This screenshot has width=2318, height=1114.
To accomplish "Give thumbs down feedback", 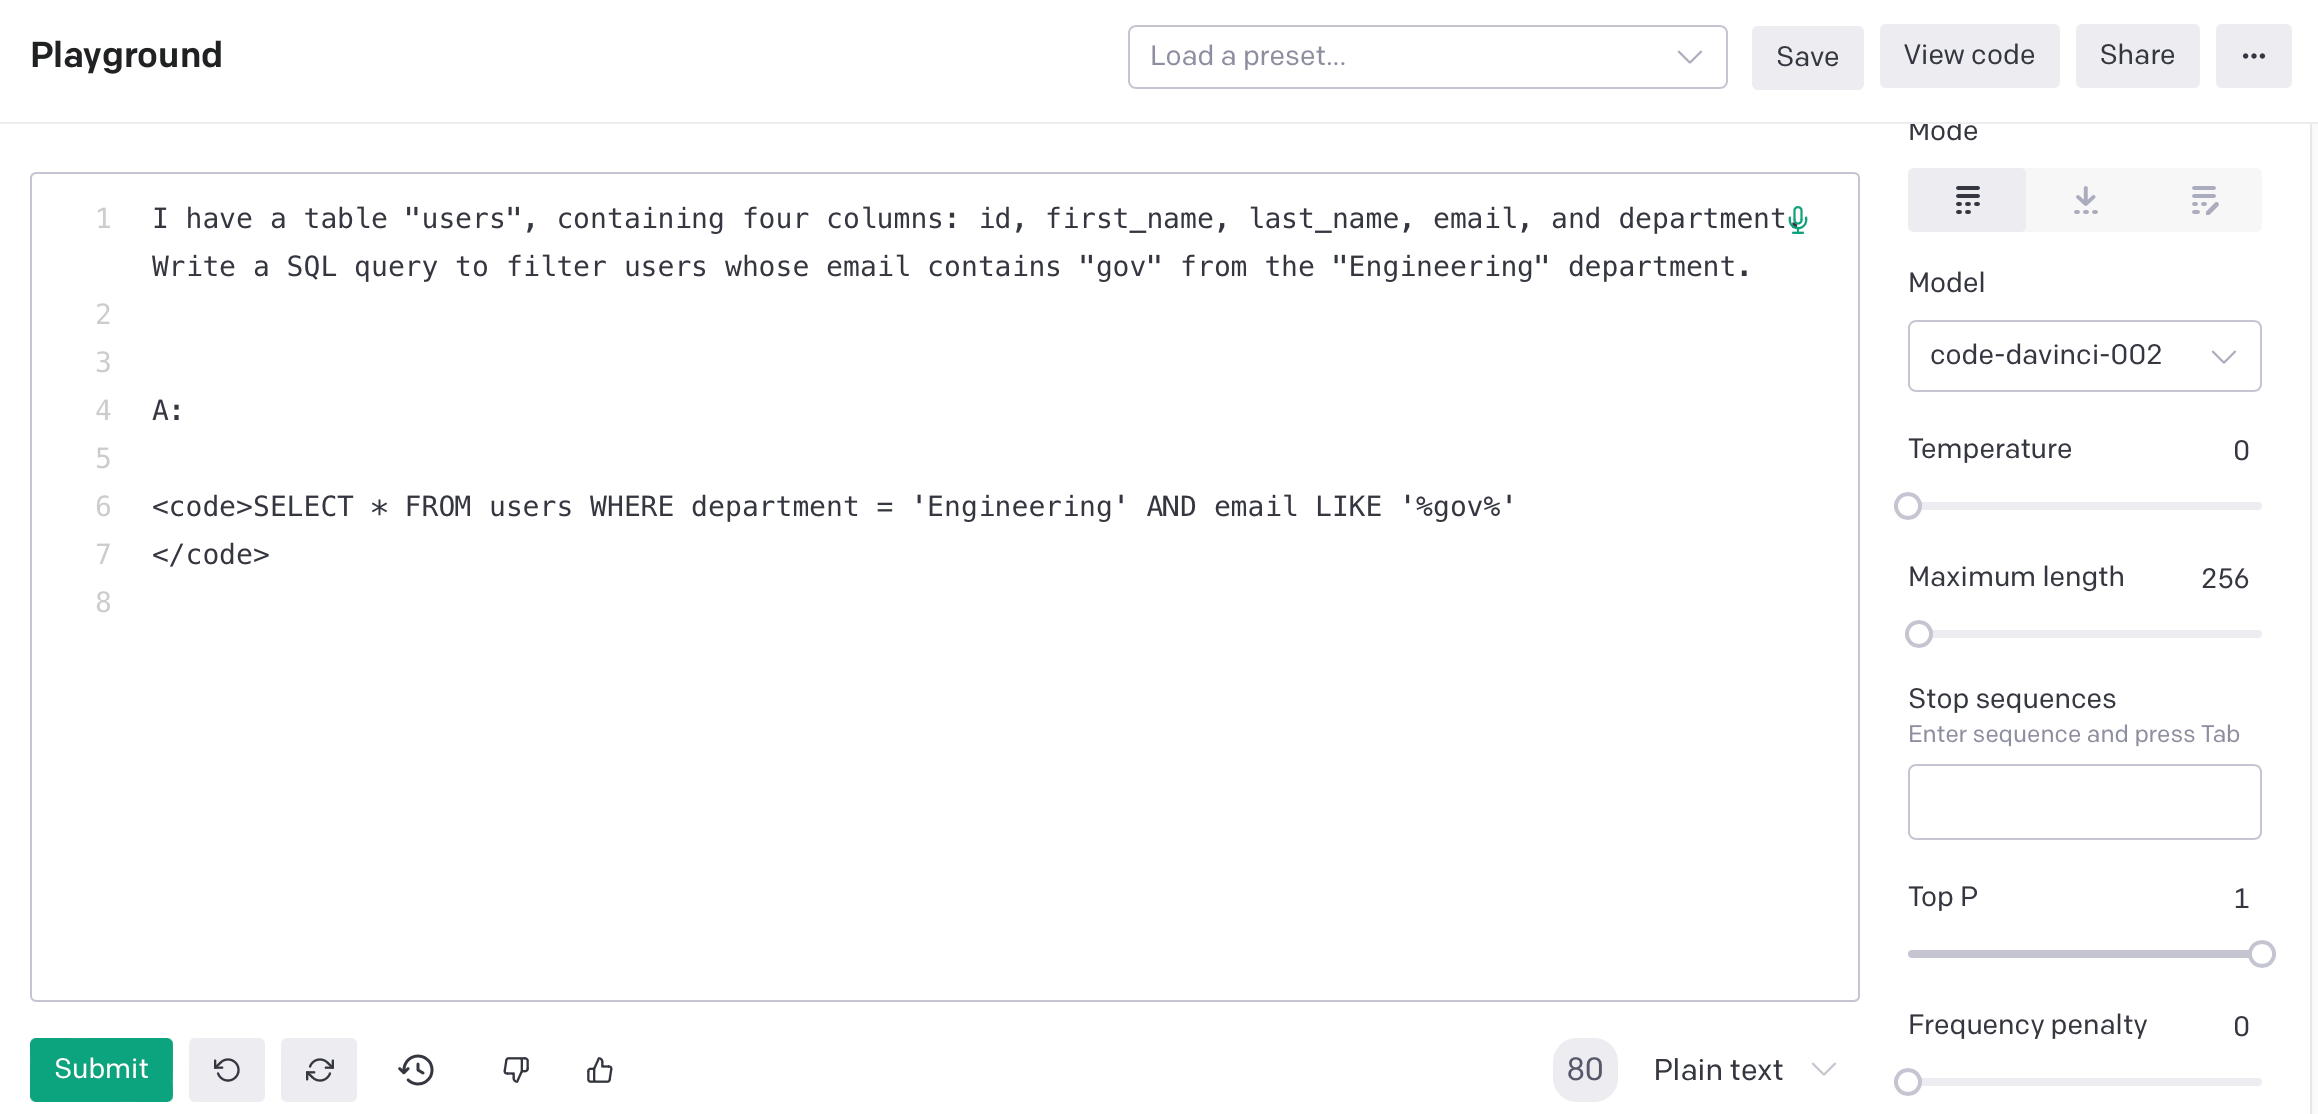I will pyautogui.click(x=515, y=1069).
